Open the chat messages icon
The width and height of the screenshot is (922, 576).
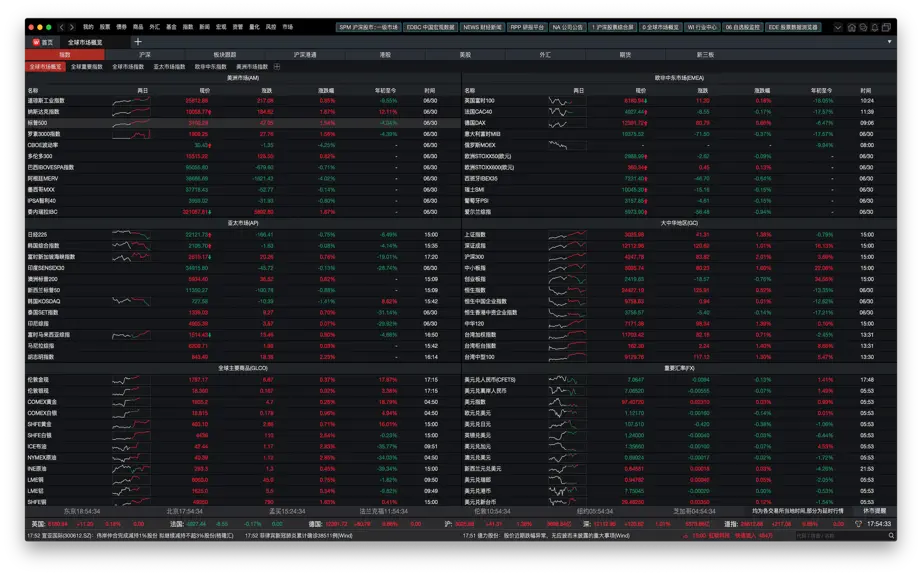863,28
